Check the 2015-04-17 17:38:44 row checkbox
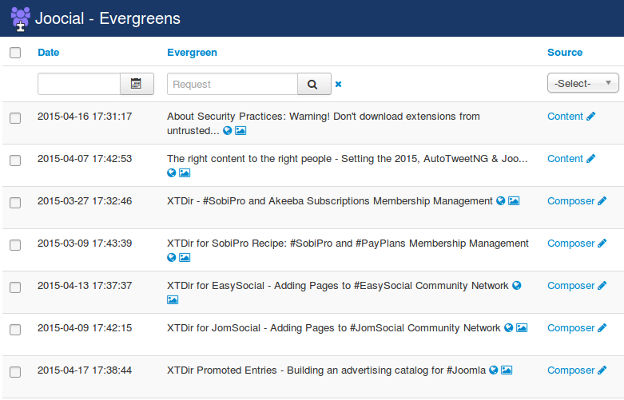624x400 pixels. point(15,372)
